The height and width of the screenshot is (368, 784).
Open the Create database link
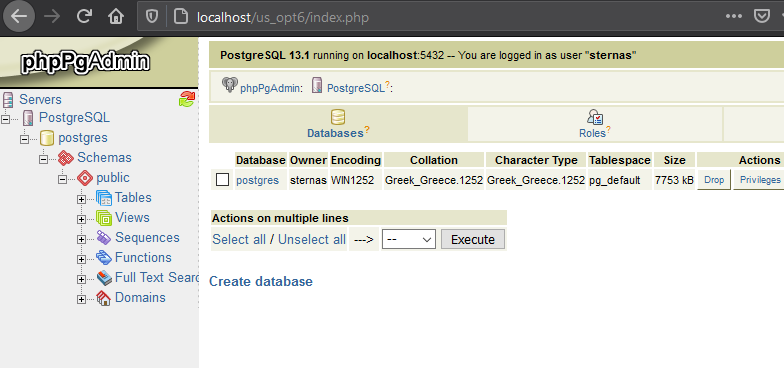[260, 282]
